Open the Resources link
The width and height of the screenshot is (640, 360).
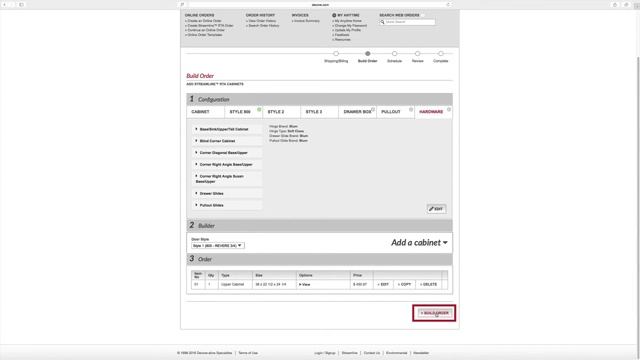pyautogui.click(x=342, y=40)
